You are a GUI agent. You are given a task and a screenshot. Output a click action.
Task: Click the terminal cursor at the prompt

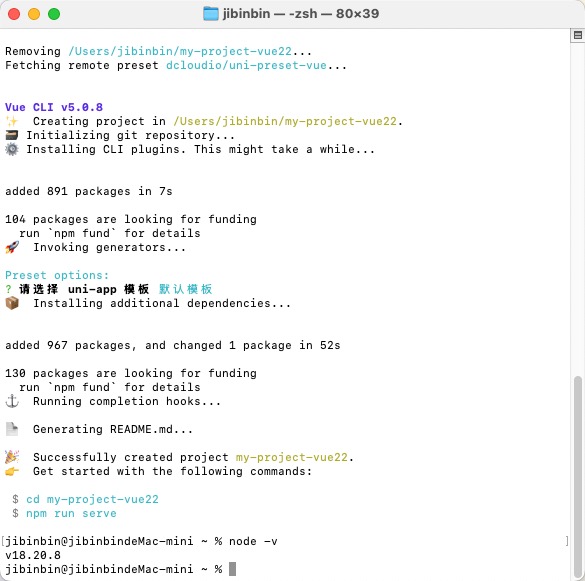click(x=232, y=569)
